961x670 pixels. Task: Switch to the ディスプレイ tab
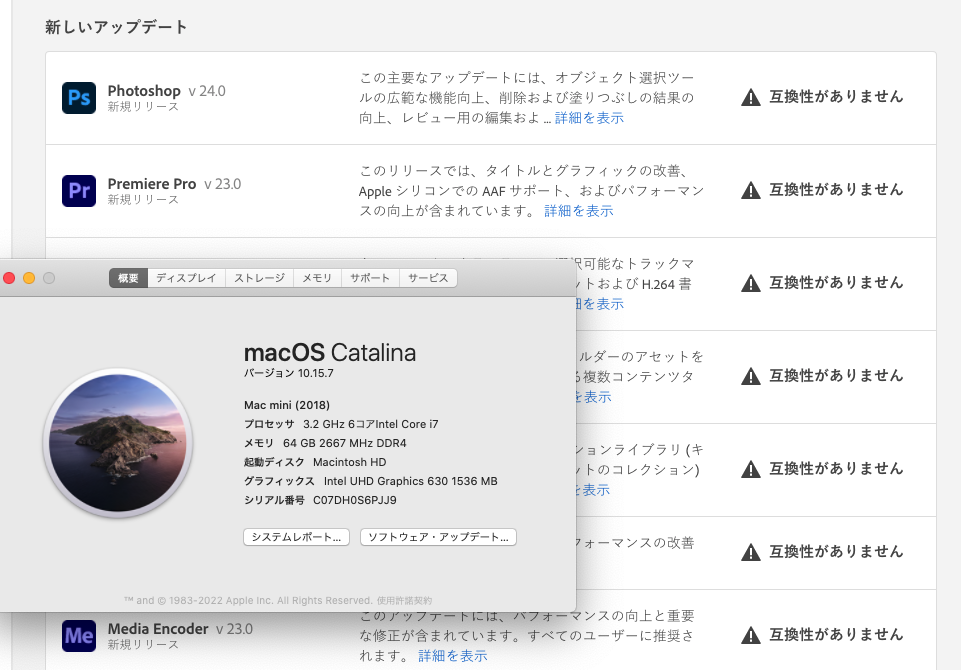point(186,278)
